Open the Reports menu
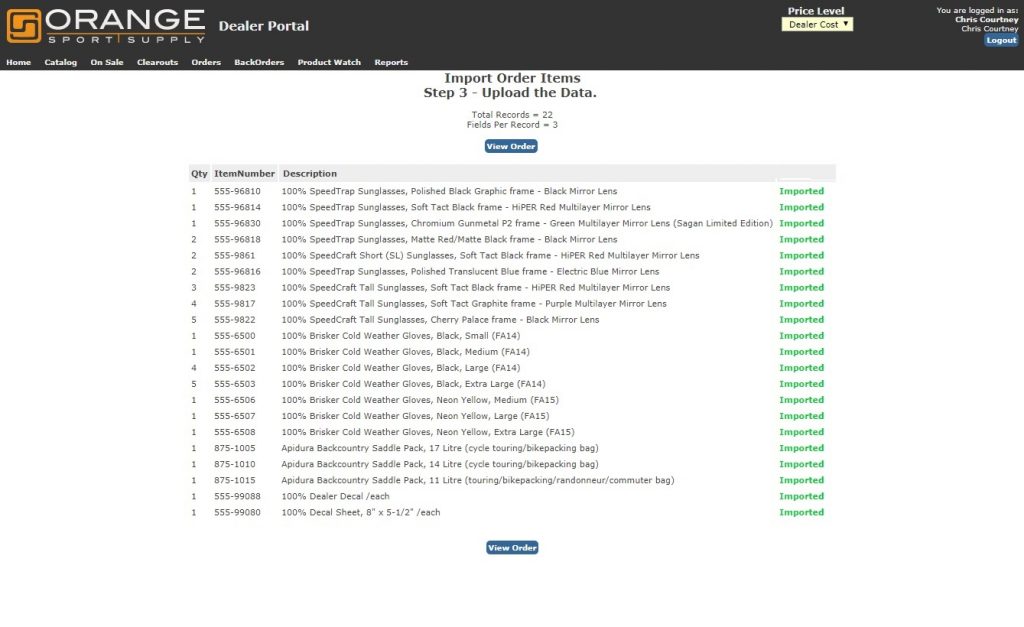This screenshot has height=627, width=1024. coord(391,62)
